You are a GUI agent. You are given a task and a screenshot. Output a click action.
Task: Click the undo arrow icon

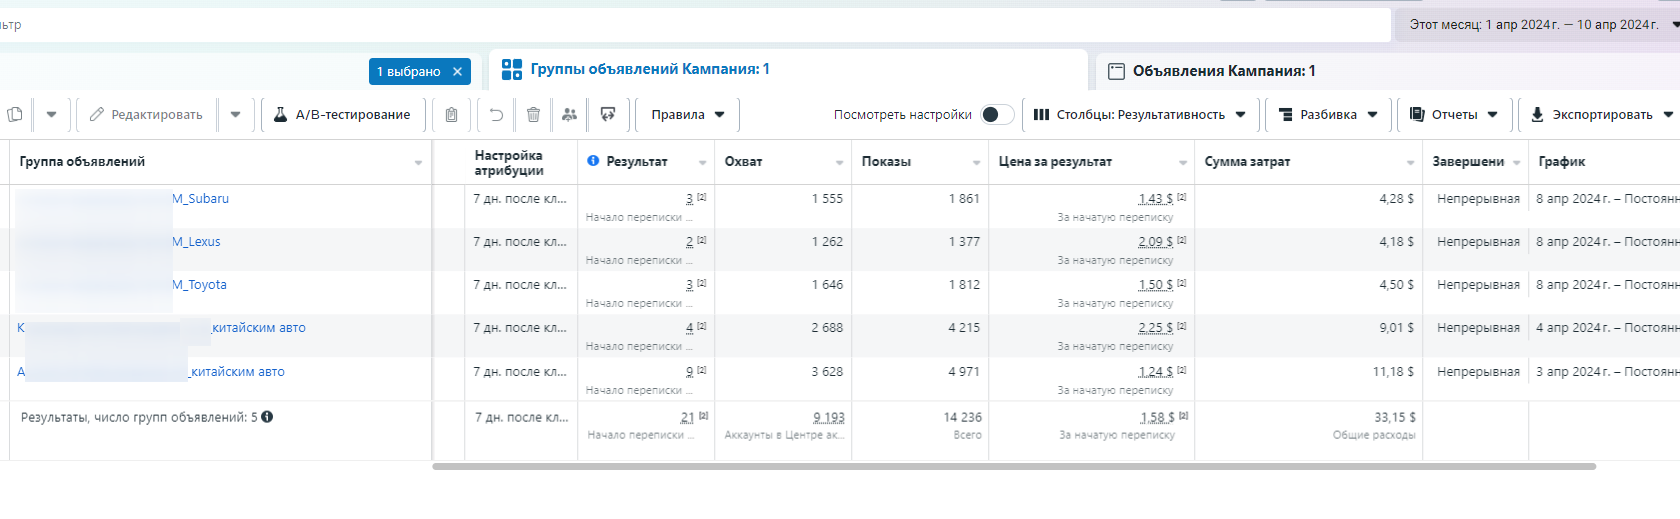[496, 115]
